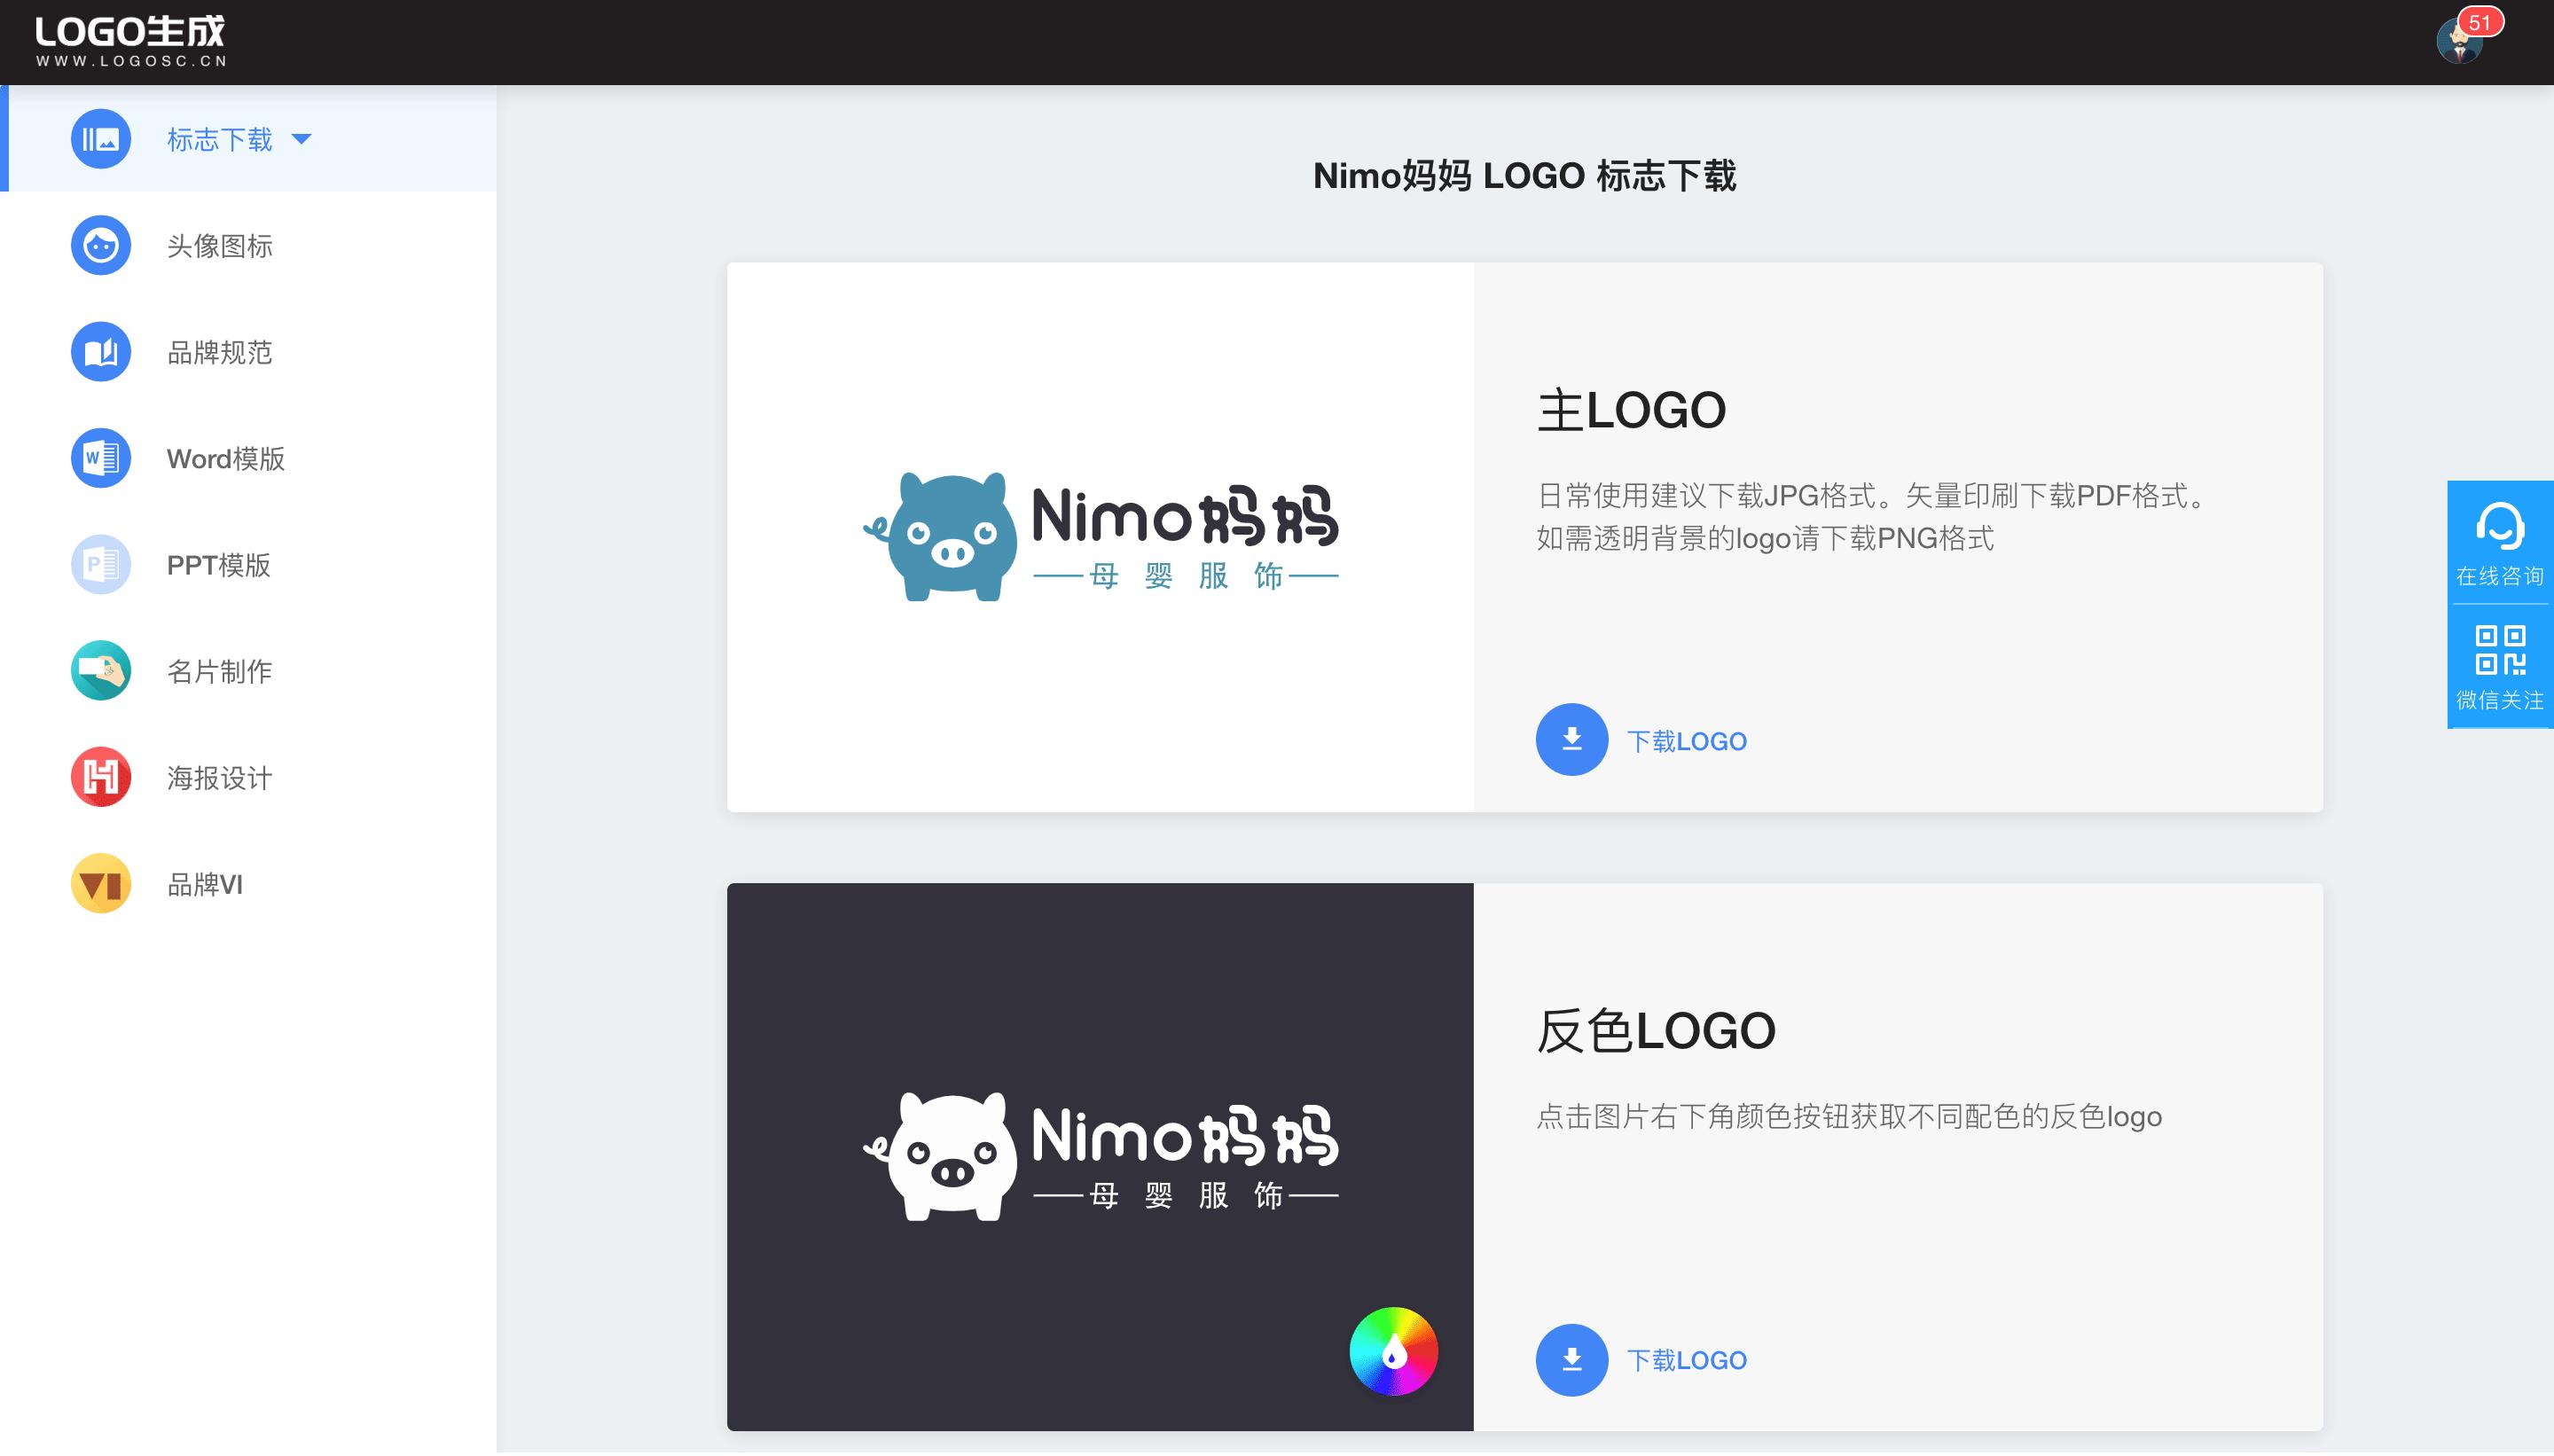Switch to the 头像图标 section
This screenshot has height=1456, width=2554.
tap(220, 245)
